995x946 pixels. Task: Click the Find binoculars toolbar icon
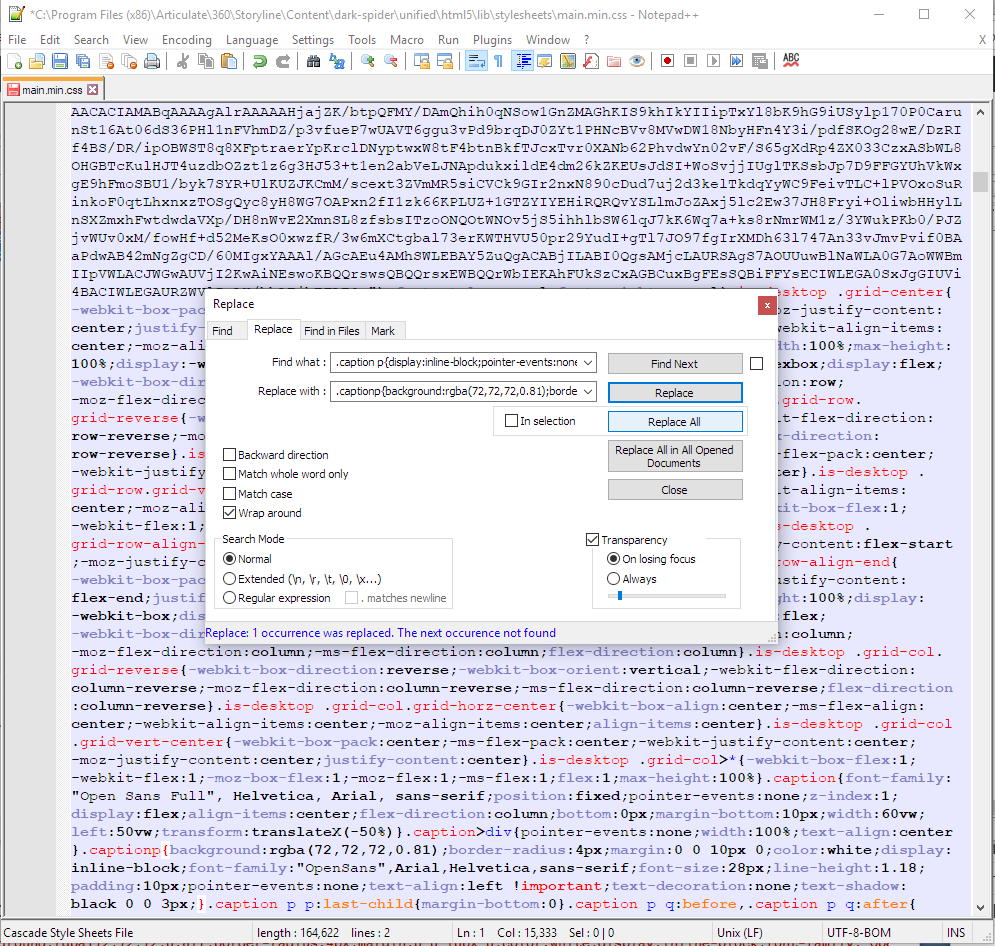pos(313,61)
